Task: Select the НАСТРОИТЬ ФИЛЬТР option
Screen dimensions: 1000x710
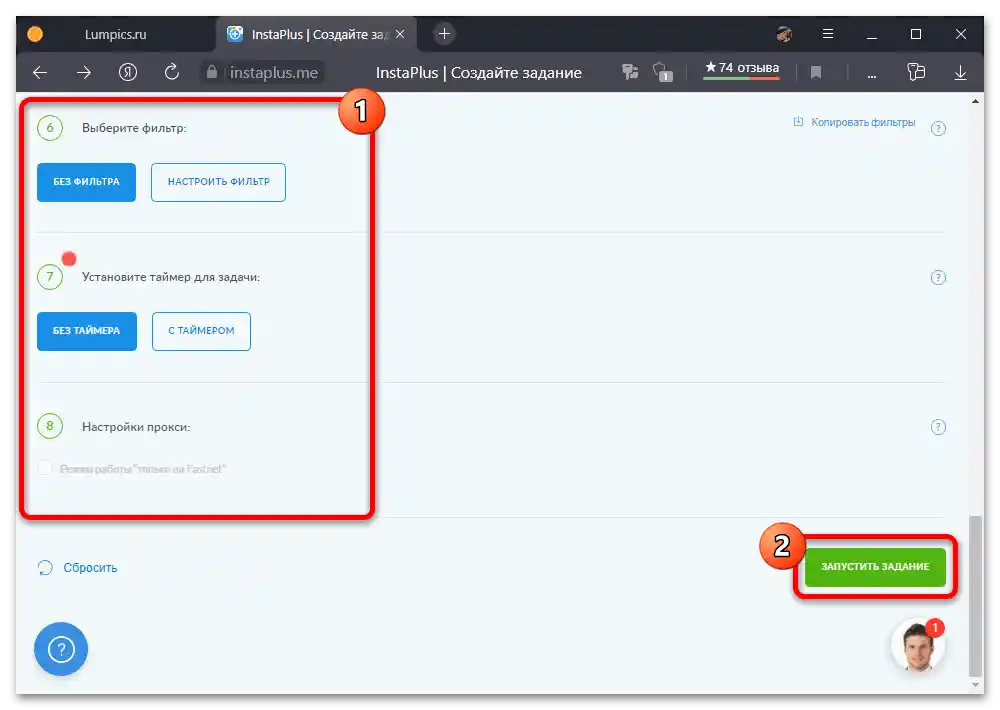Action: point(218,182)
